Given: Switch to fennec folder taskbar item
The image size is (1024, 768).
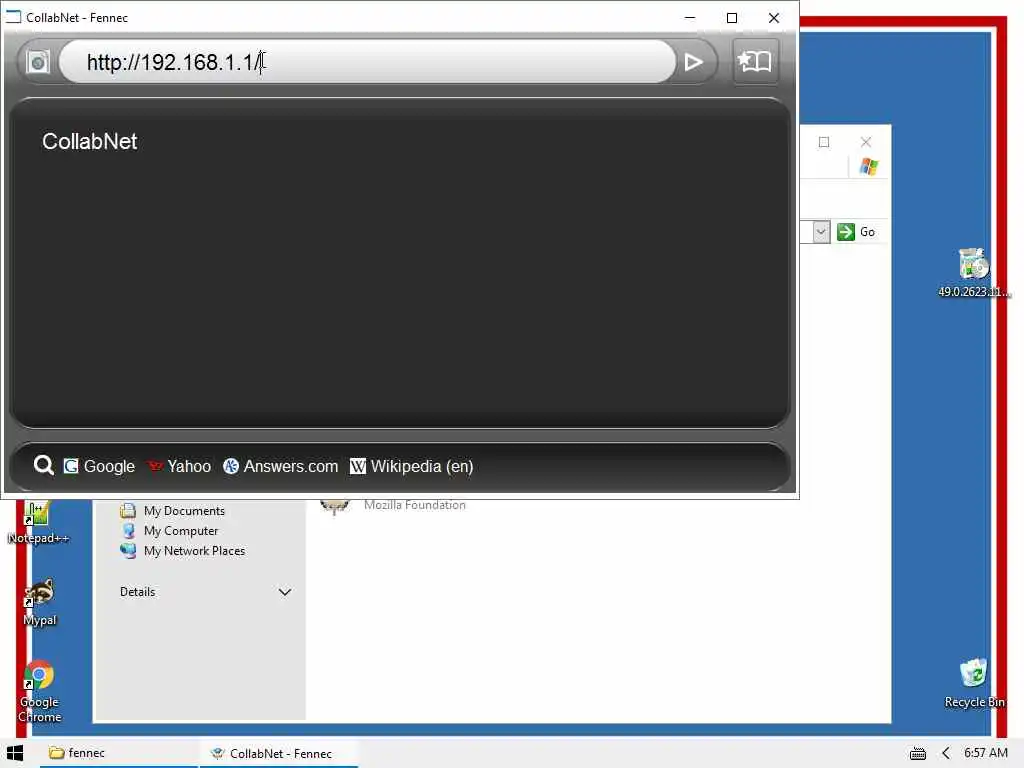Looking at the screenshot, I should click(x=118, y=753).
